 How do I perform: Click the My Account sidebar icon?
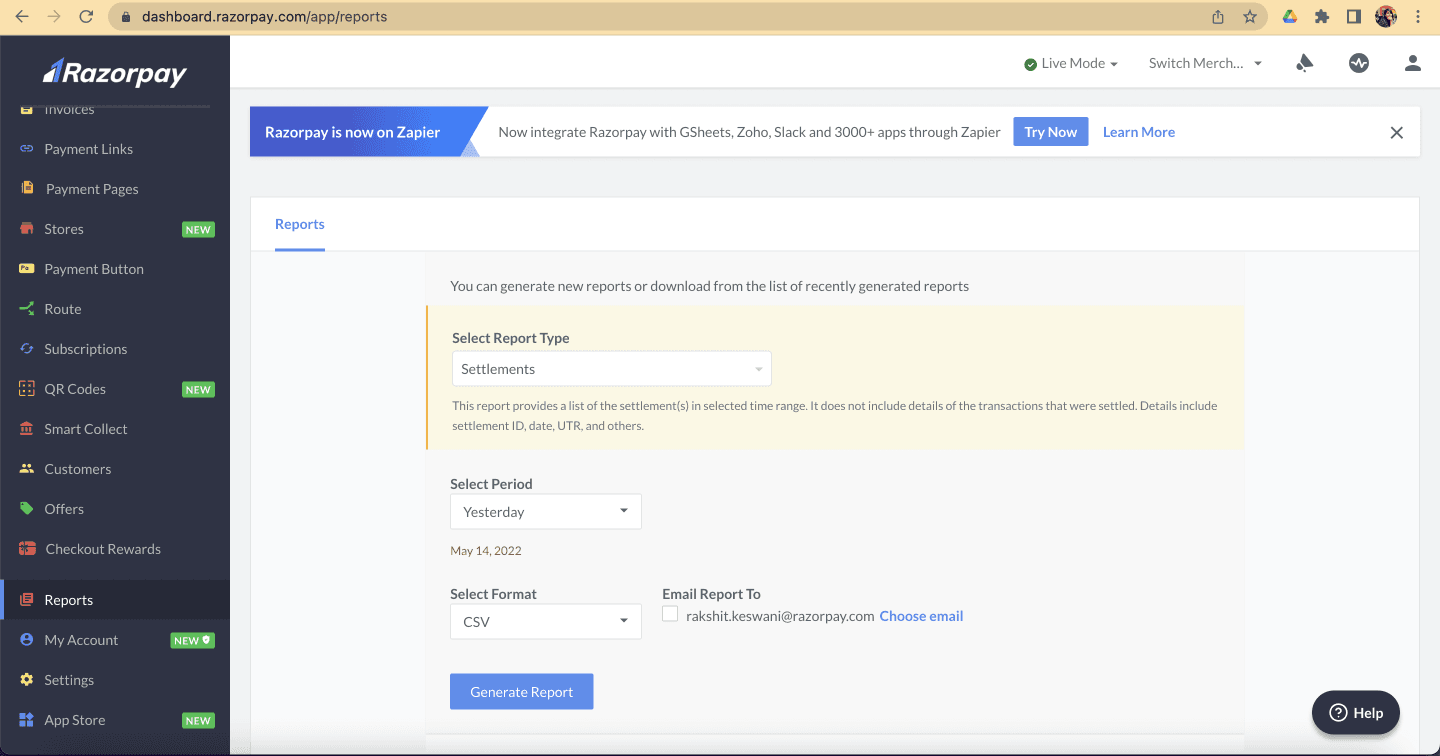(27, 640)
